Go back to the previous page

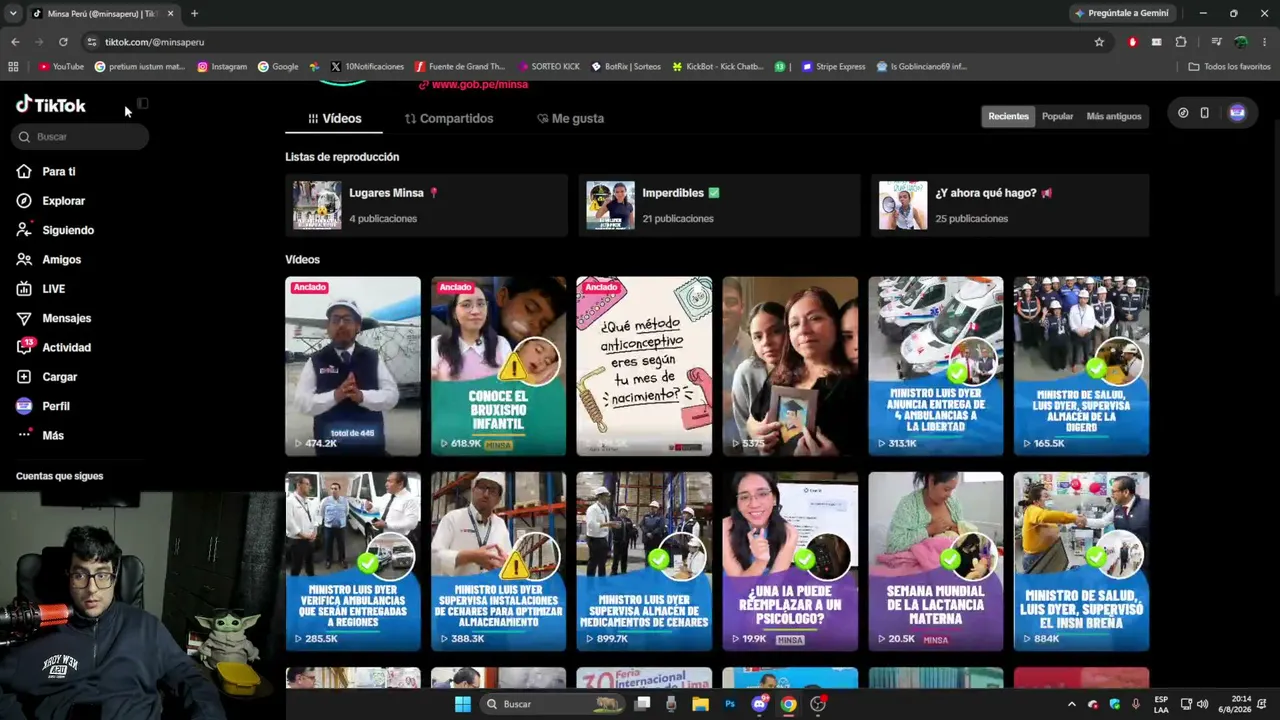click(15, 42)
